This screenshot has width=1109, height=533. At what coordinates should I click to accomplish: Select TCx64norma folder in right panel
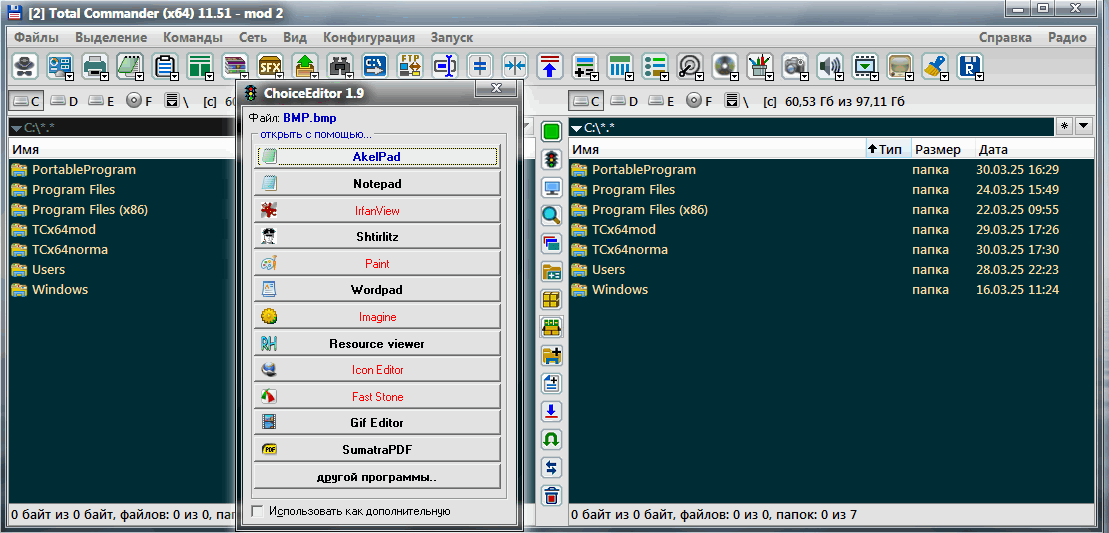click(x=629, y=250)
